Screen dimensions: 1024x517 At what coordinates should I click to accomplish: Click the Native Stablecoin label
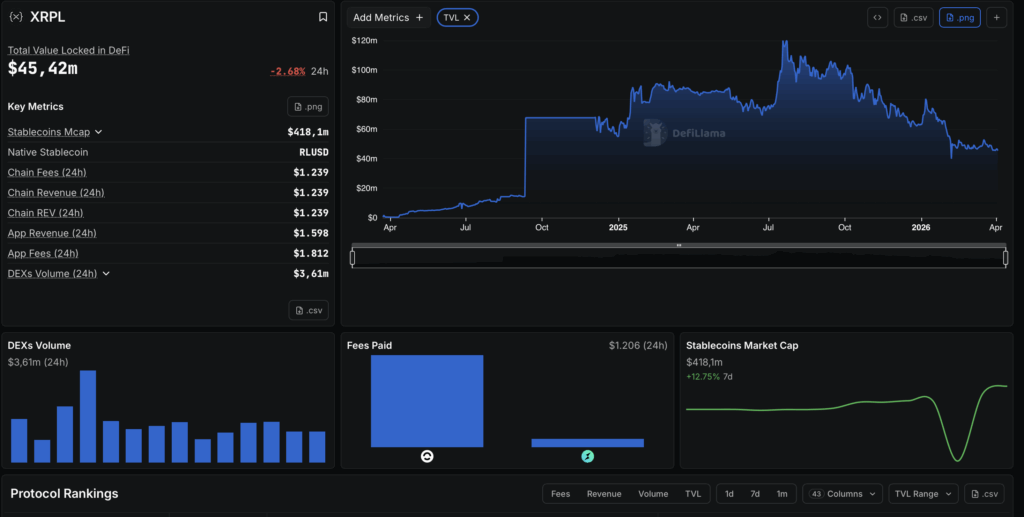[x=48, y=152]
